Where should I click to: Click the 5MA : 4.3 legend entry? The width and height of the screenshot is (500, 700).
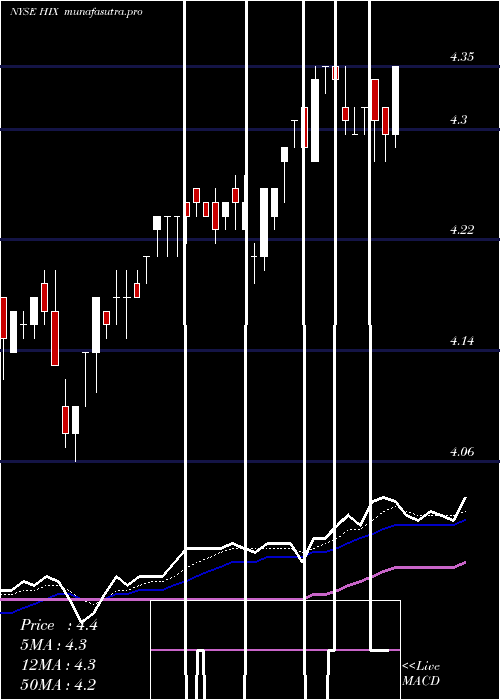(54, 645)
